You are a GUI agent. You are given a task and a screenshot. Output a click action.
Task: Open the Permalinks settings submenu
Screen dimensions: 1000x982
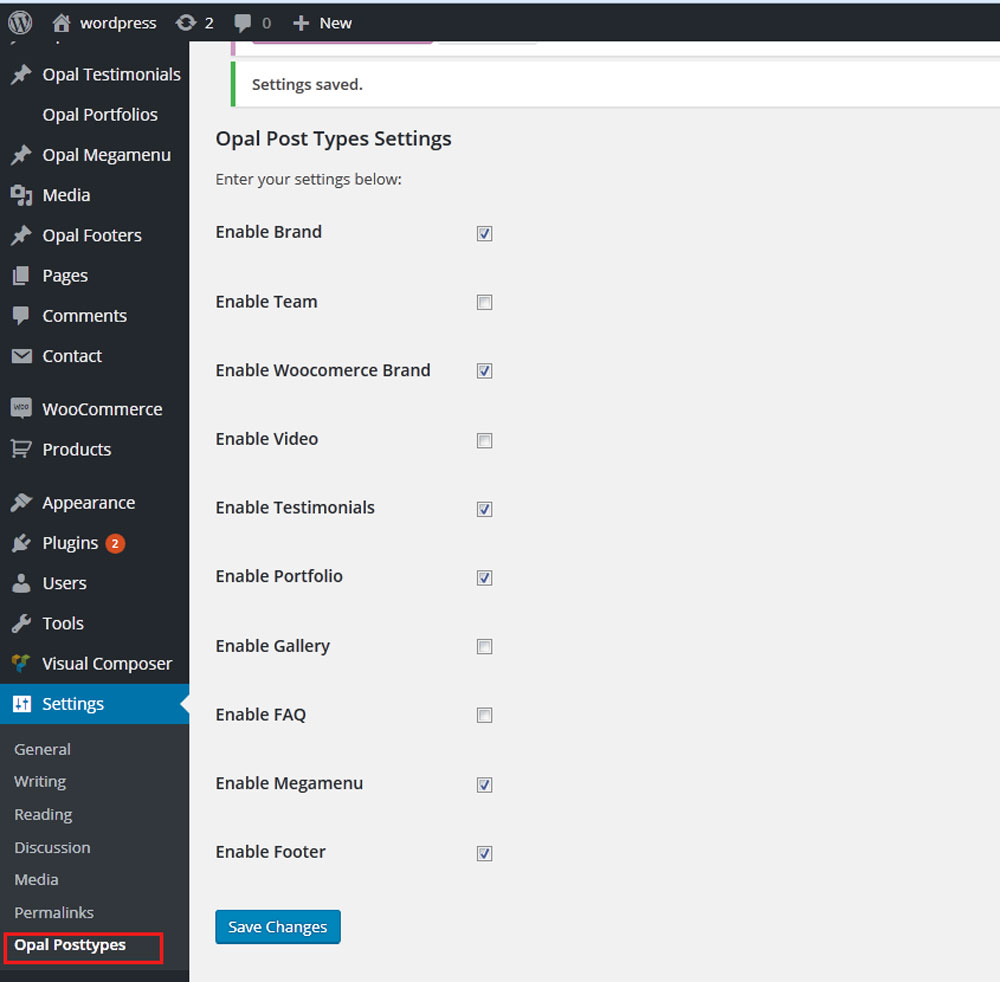[x=54, y=912]
